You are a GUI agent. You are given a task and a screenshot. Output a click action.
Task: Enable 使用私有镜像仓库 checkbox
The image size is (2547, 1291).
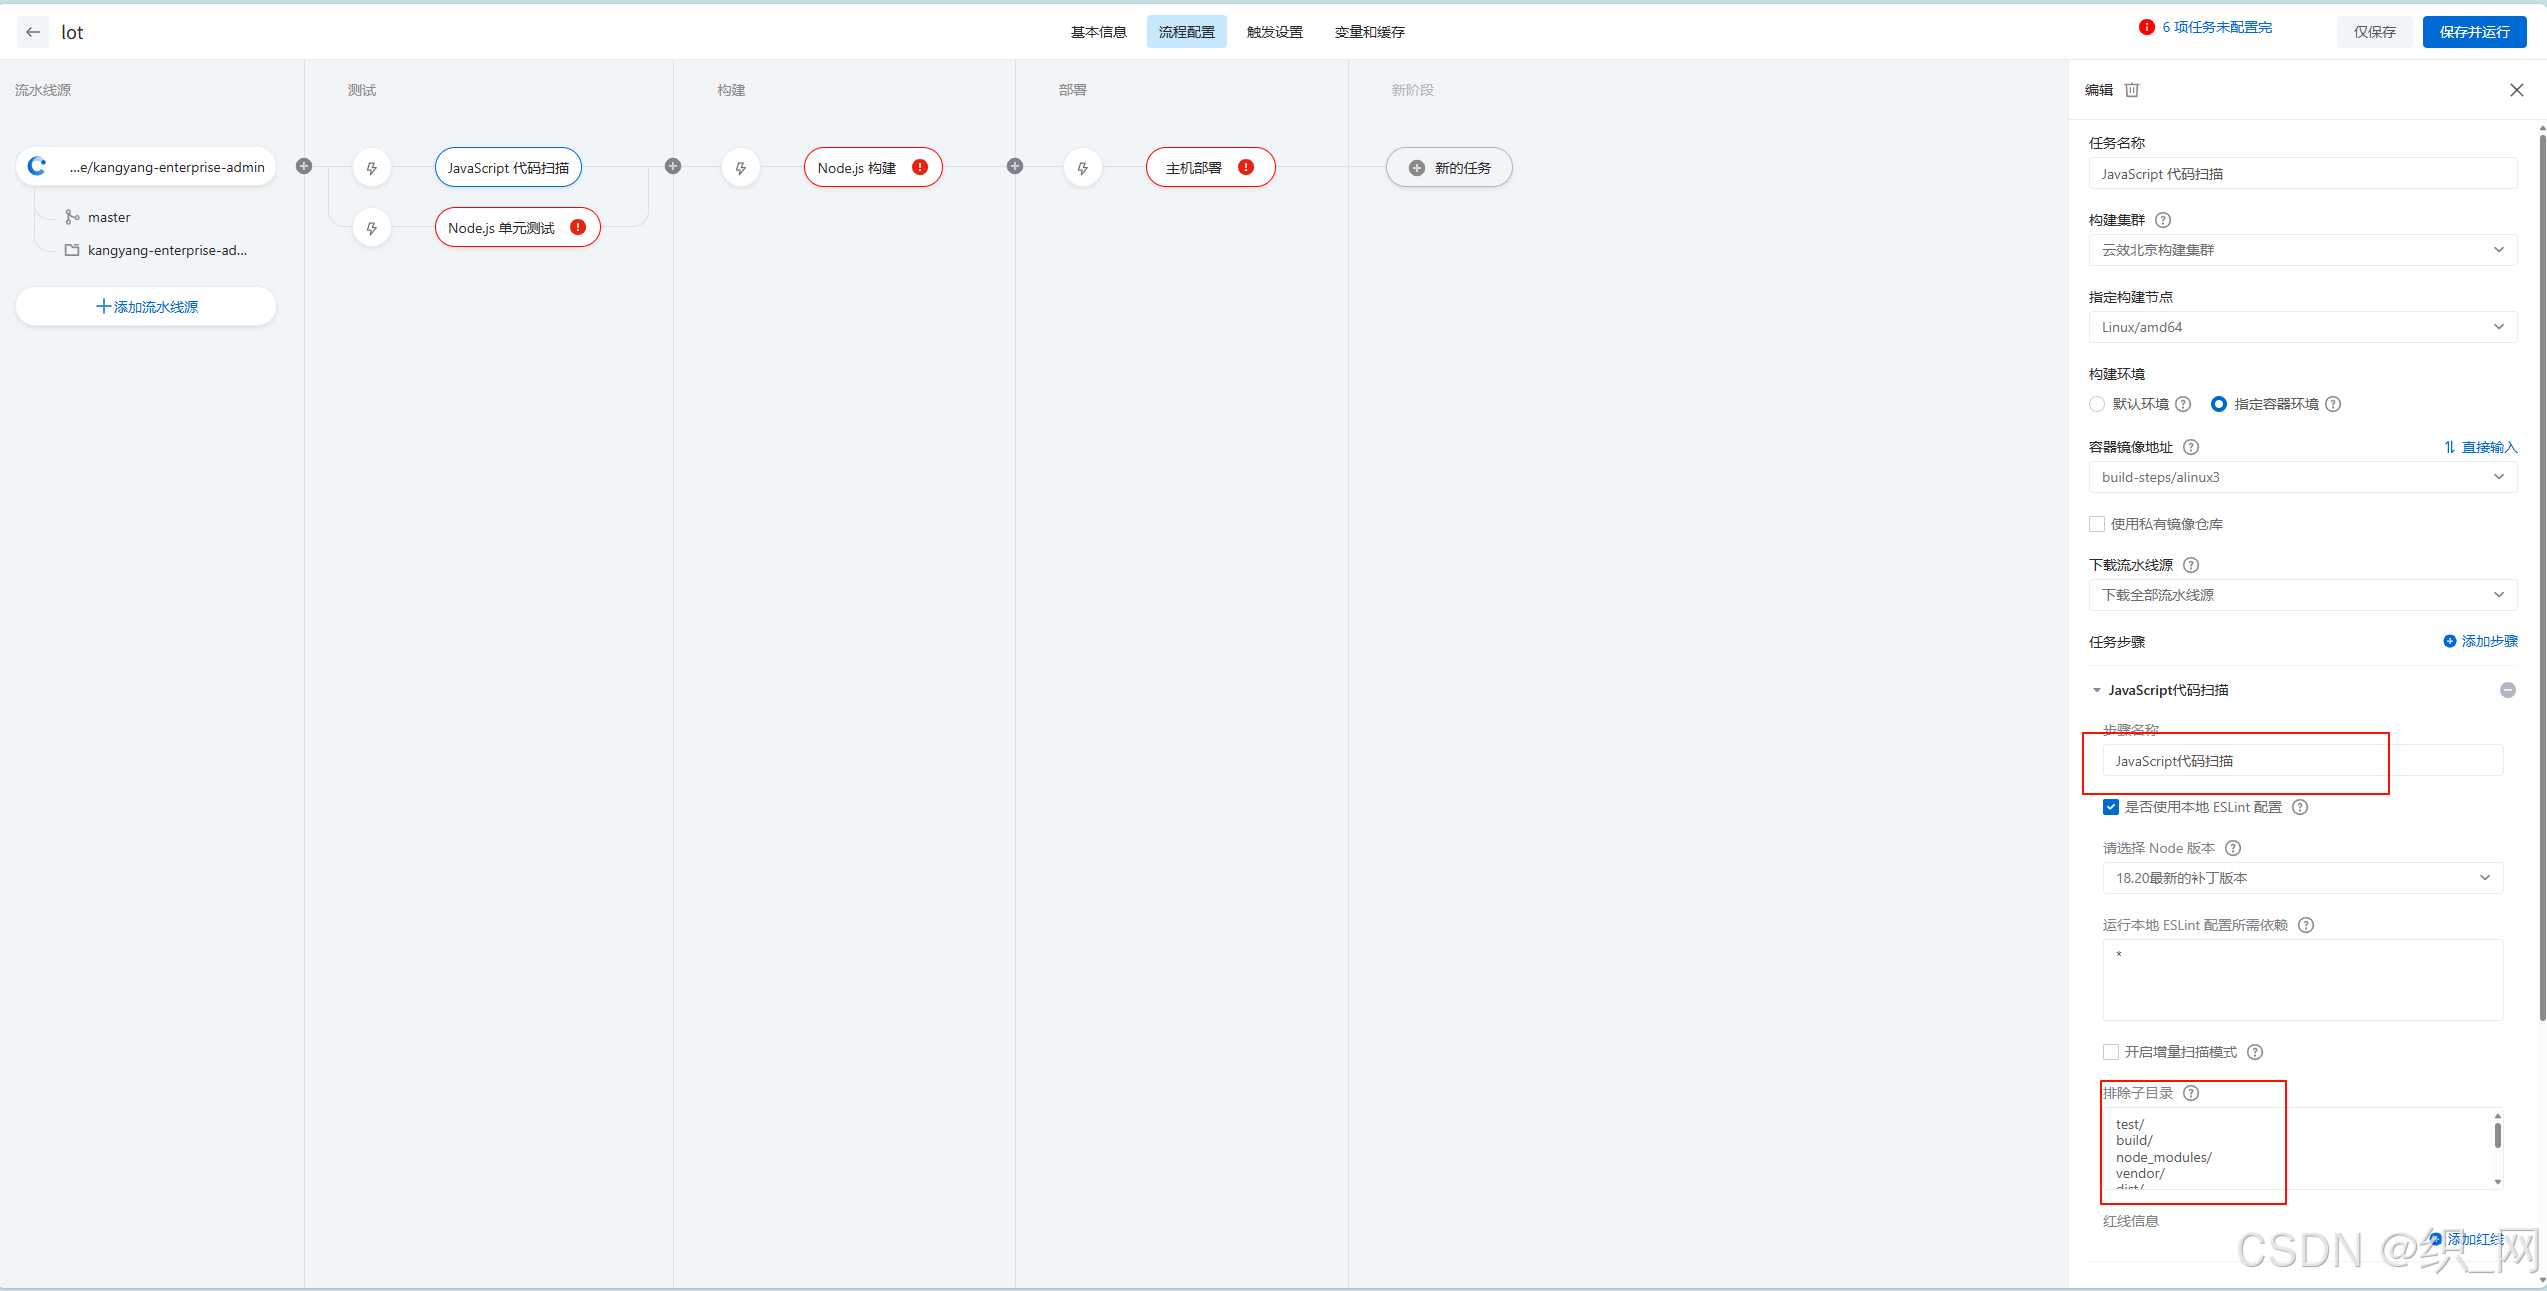[x=2097, y=524]
